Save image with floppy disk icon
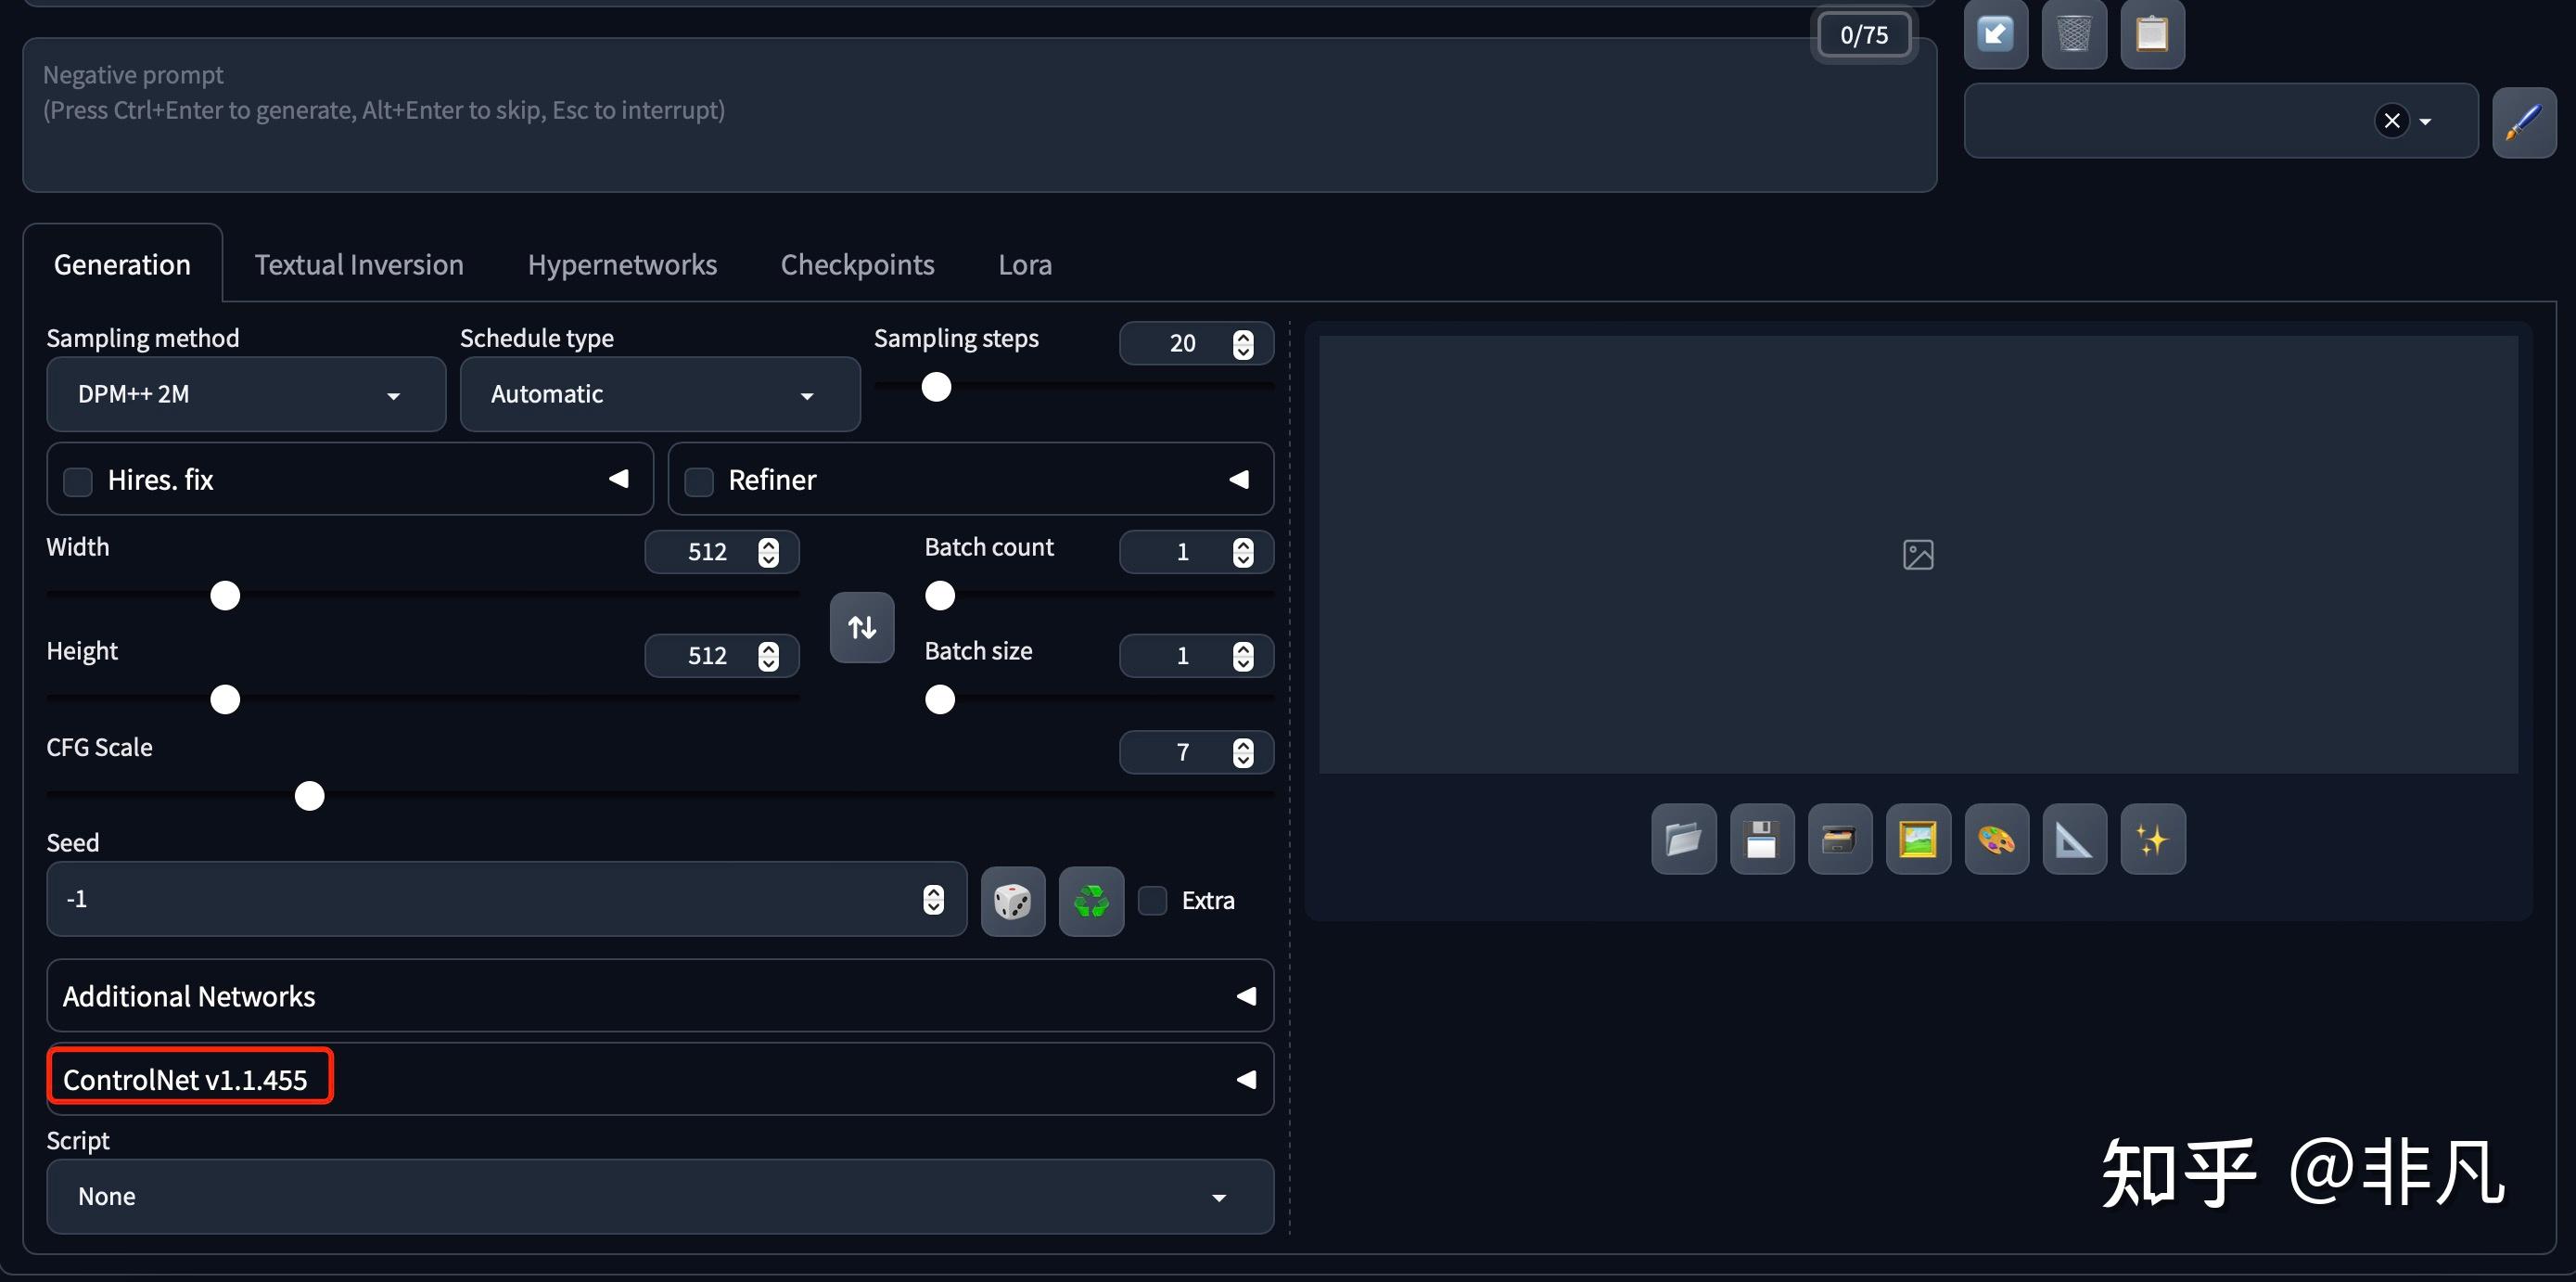2576x1282 pixels. pyautogui.click(x=1761, y=839)
